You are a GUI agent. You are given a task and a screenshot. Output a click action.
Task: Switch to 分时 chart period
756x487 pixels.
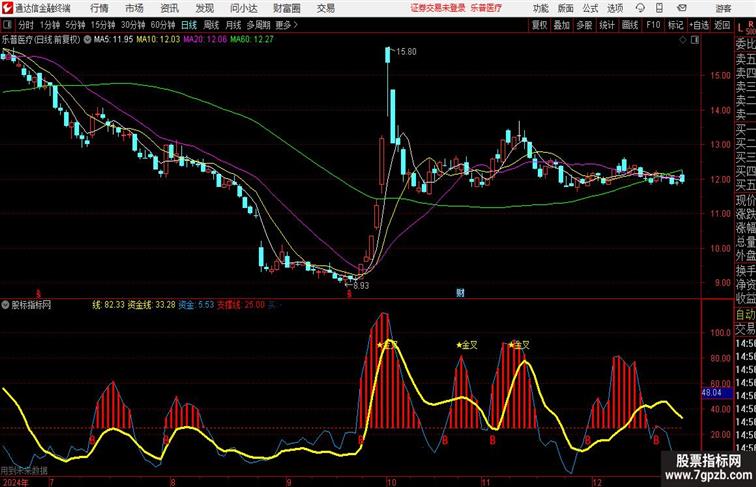pos(26,25)
